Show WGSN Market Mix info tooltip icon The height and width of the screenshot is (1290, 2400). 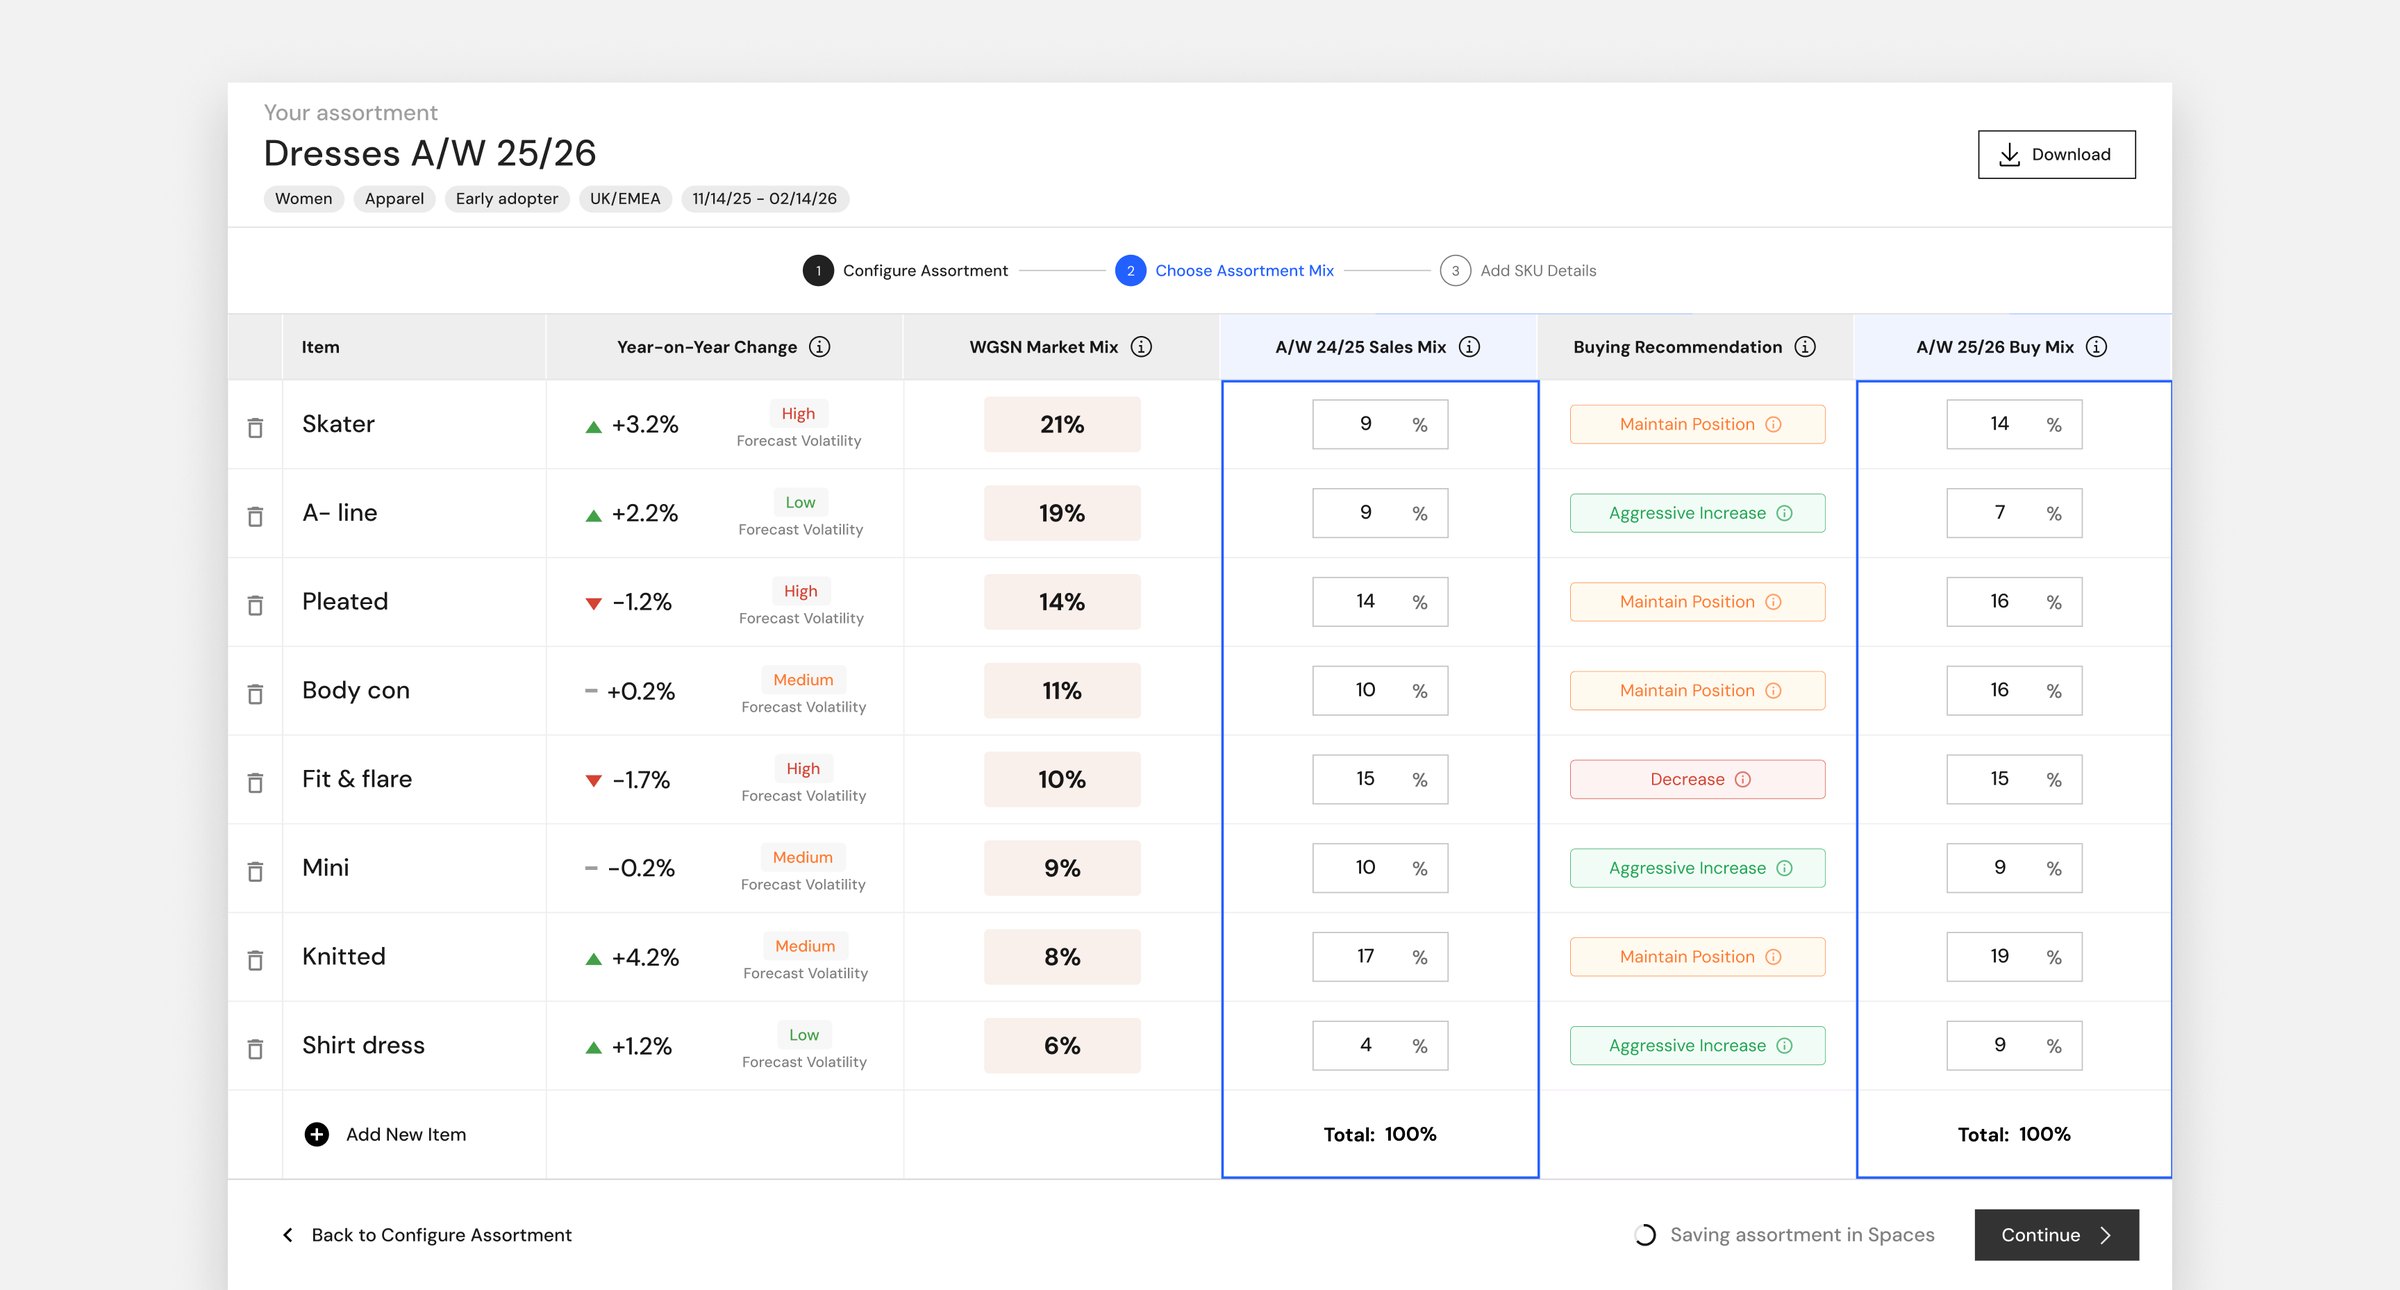pyautogui.click(x=1141, y=347)
